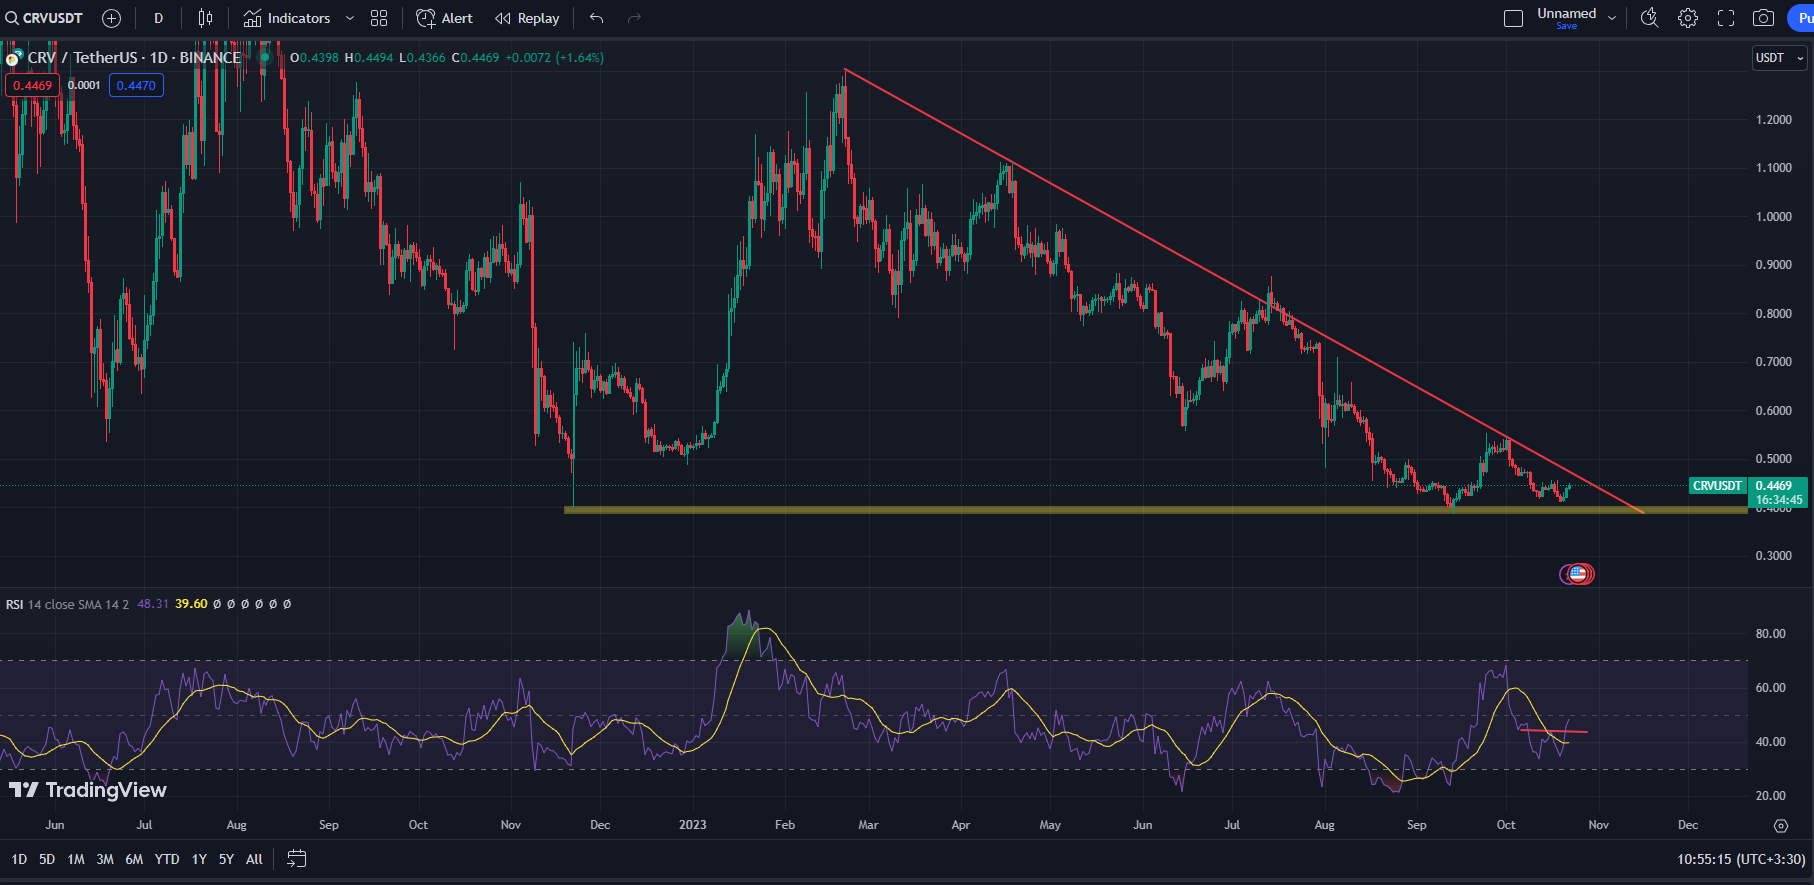Open the D time interval selector
The height and width of the screenshot is (885, 1814).
point(158,18)
